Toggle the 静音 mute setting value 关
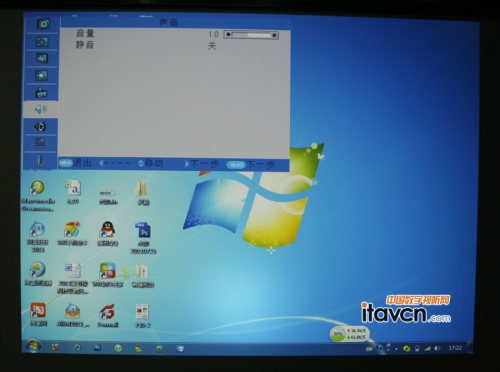Viewport: 500px width, 372px height. [212, 46]
